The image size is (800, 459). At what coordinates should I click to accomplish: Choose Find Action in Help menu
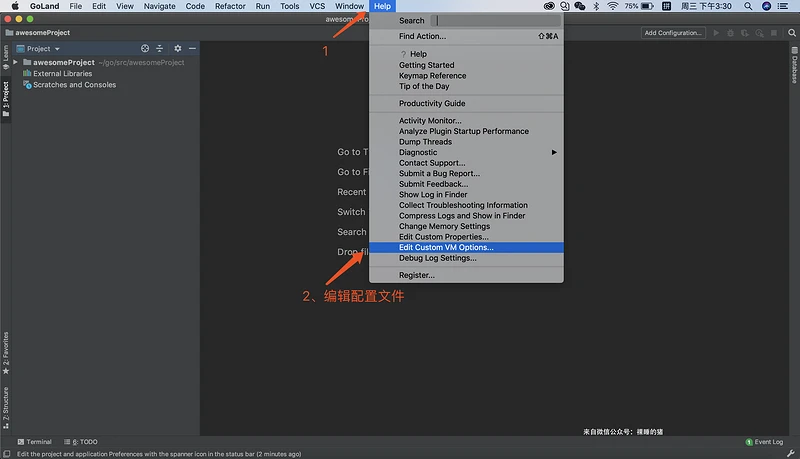click(466, 36)
